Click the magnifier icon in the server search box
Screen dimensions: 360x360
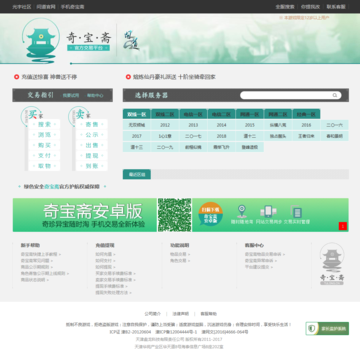click(335, 95)
